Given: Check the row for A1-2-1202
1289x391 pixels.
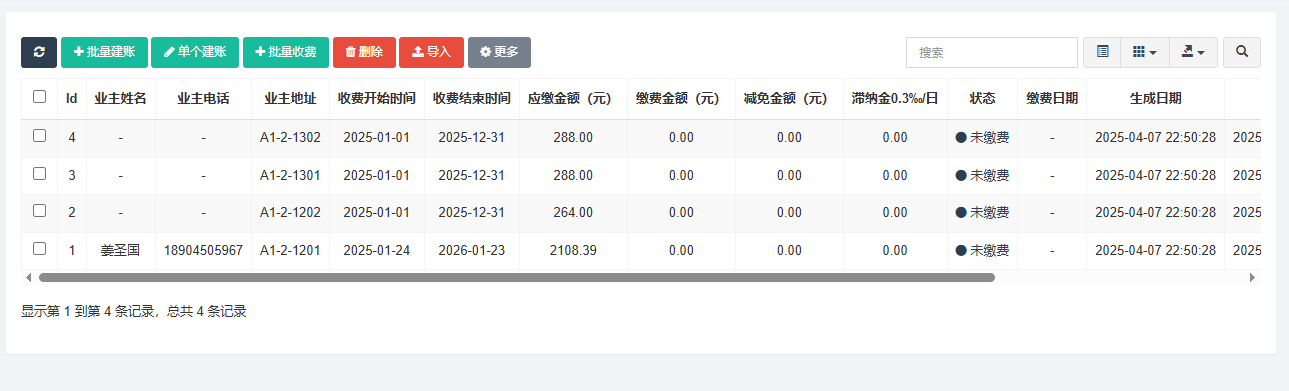Looking at the screenshot, I should pos(39,211).
